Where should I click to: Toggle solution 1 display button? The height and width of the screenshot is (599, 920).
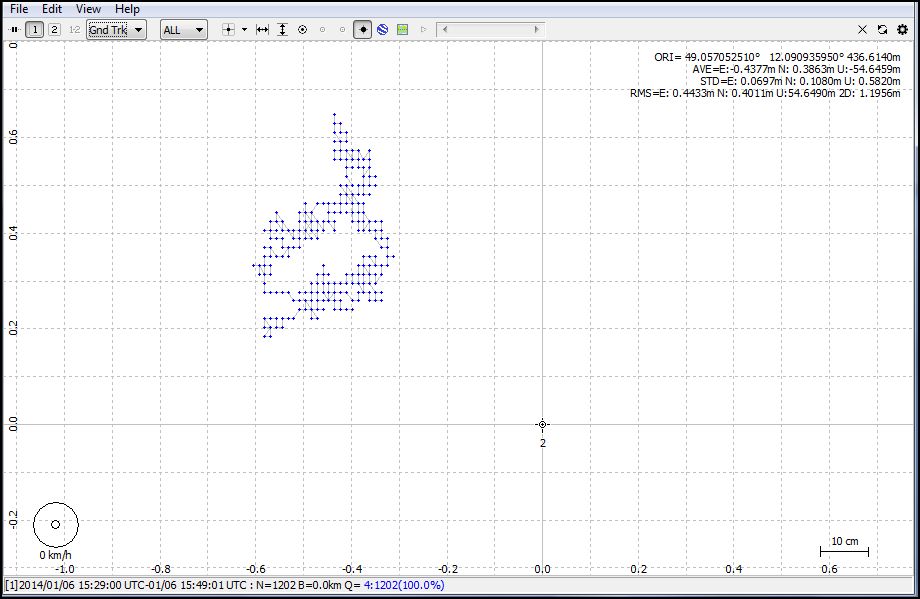[36, 30]
